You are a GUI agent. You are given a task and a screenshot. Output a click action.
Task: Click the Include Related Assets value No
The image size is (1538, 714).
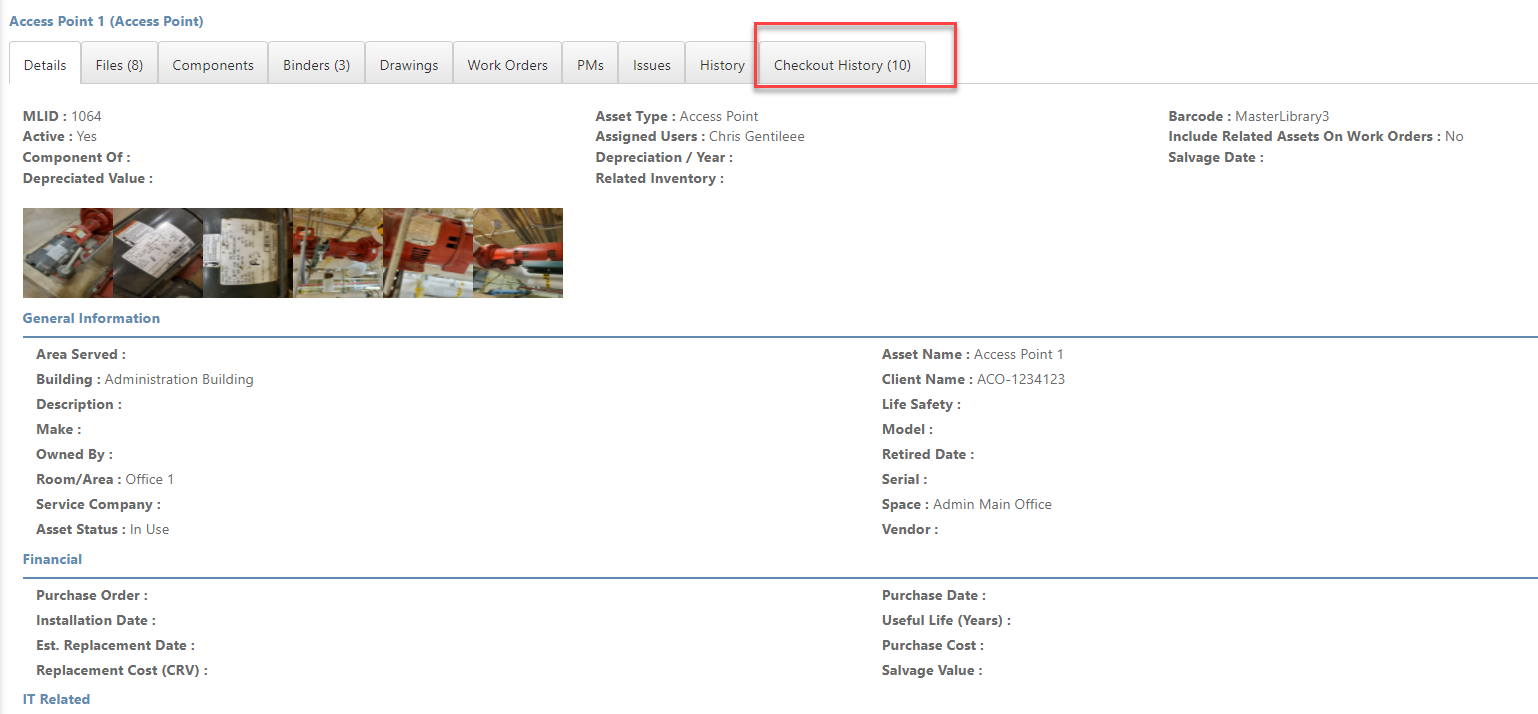[x=1454, y=136]
